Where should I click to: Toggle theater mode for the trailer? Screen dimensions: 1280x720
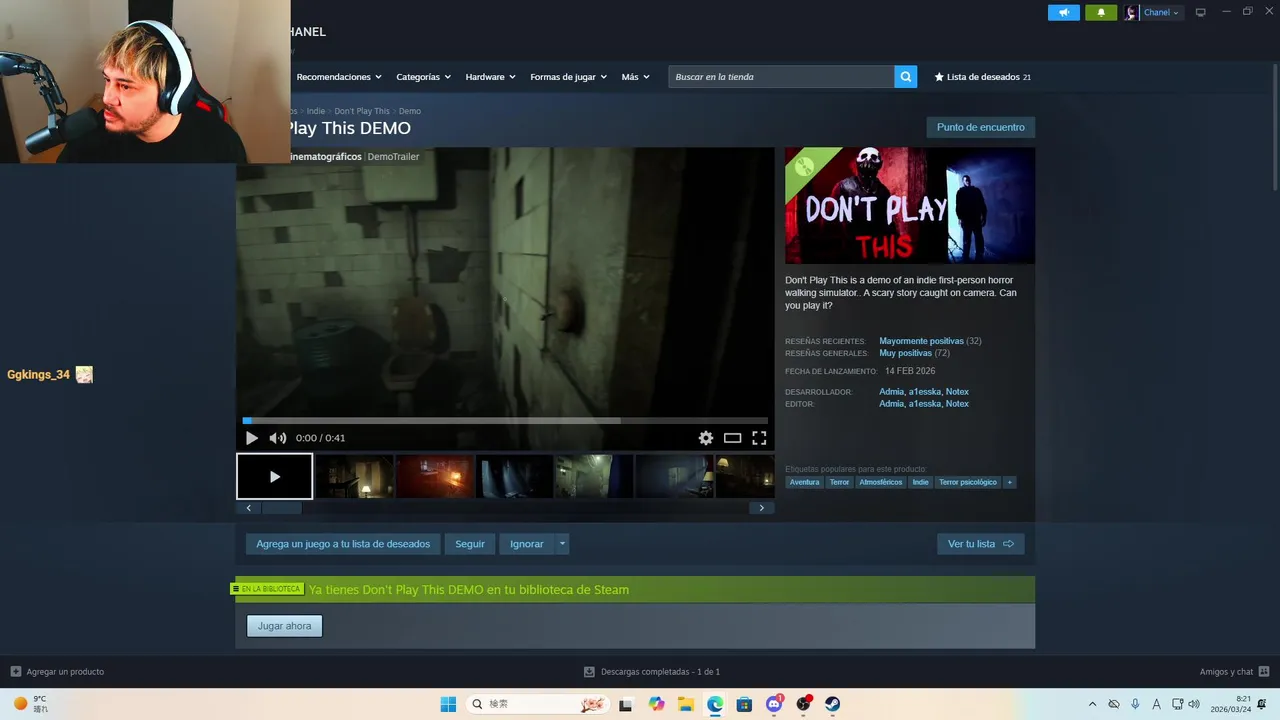[733, 438]
